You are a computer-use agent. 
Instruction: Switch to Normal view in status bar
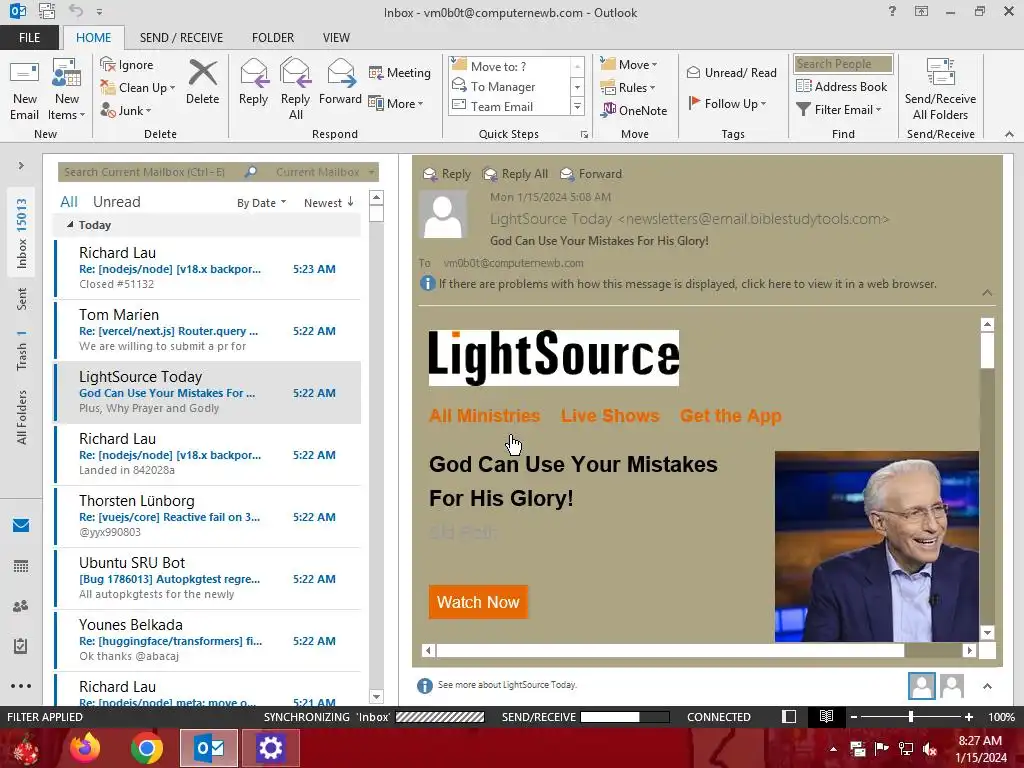(x=789, y=716)
